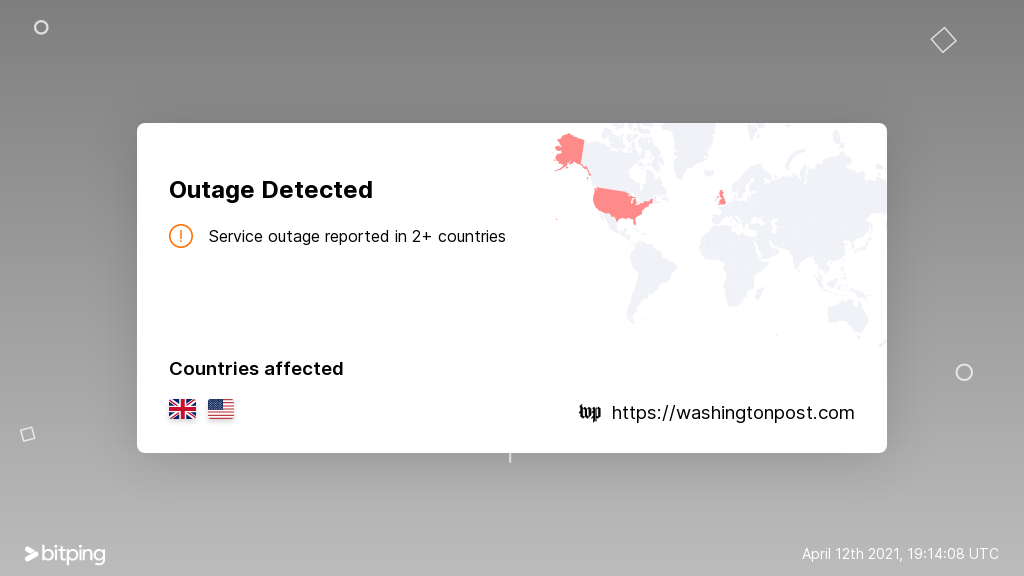Click the diamond shape in top corner

pos(944,40)
